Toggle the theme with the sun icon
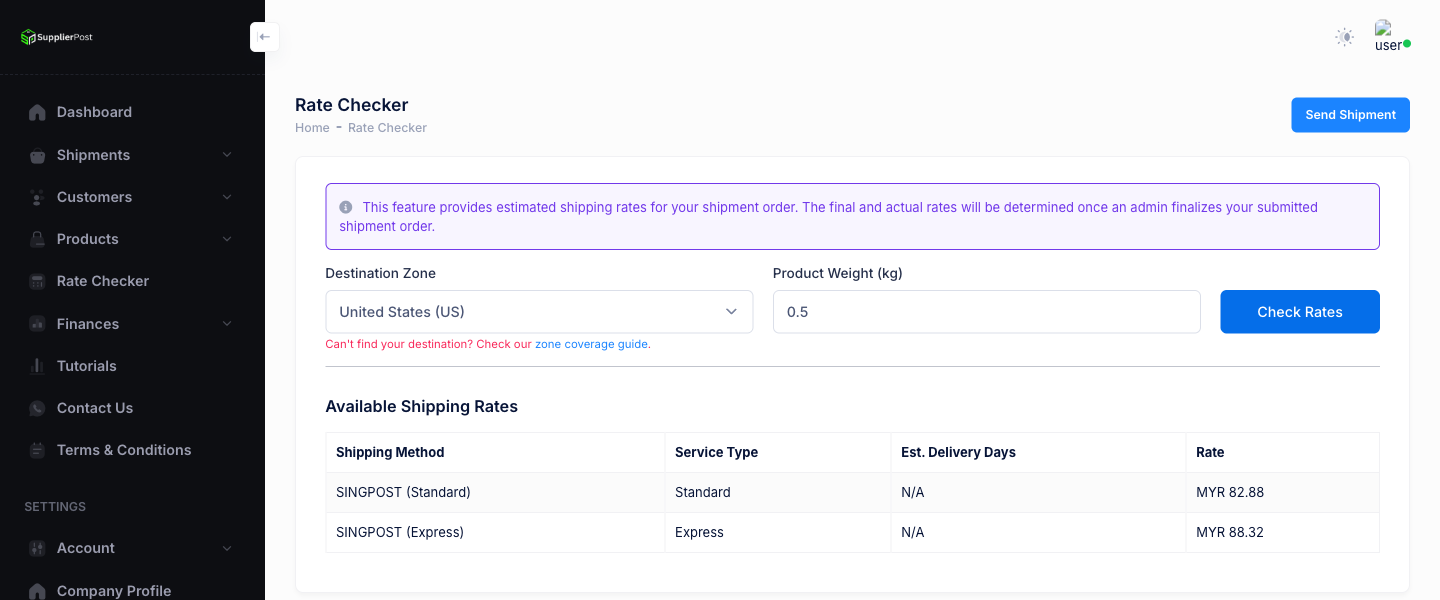This screenshot has width=1440, height=600. click(1344, 36)
